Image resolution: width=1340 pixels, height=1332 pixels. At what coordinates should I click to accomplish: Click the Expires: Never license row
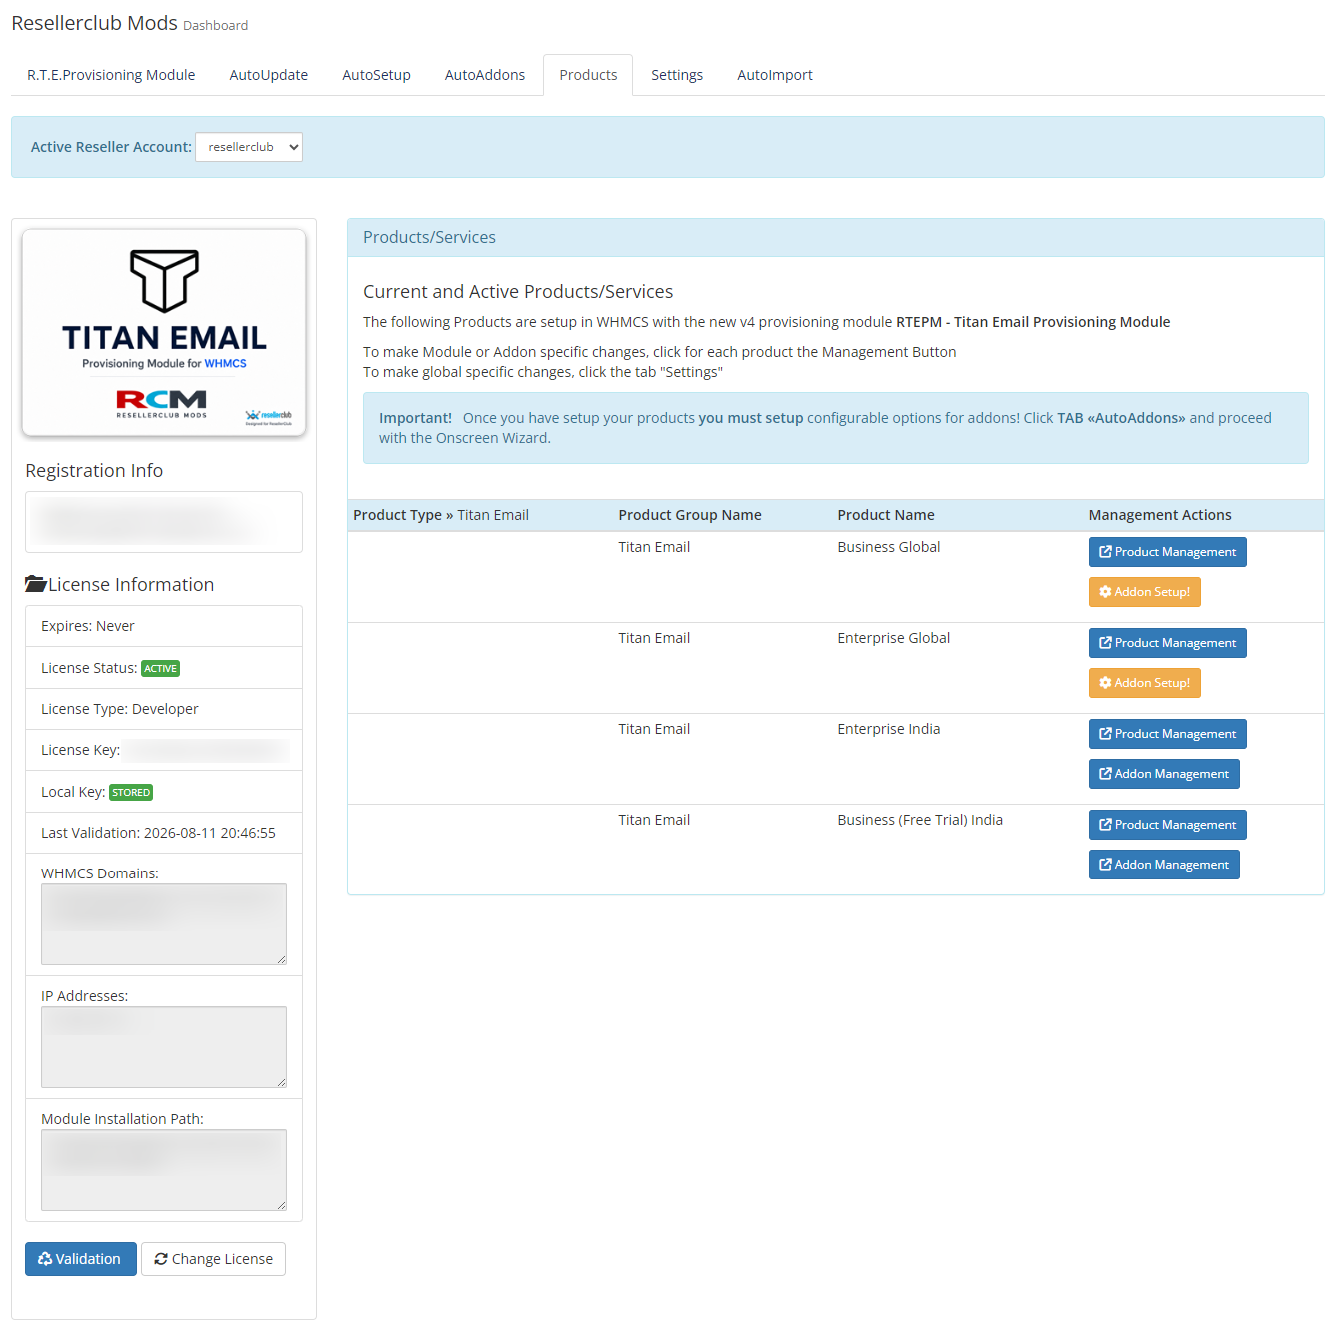coord(164,626)
